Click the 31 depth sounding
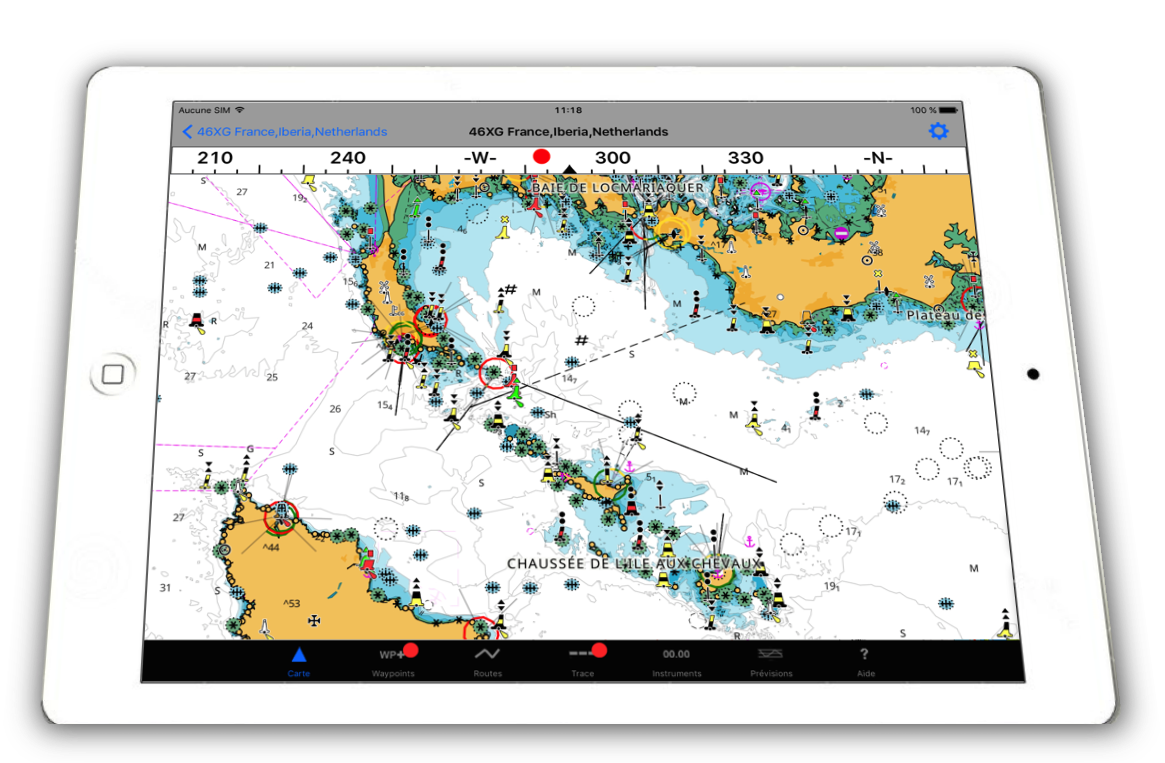The image size is (1165, 763). click(165, 588)
